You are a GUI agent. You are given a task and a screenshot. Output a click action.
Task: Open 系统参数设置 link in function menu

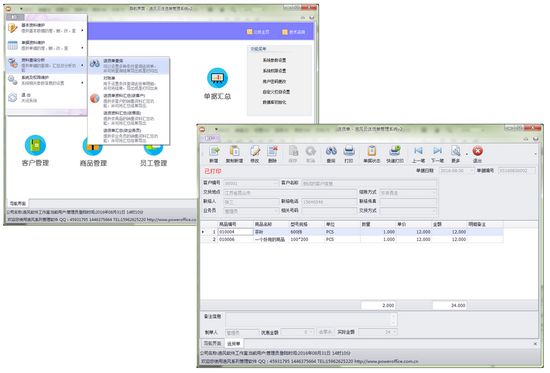pyautogui.click(x=274, y=60)
